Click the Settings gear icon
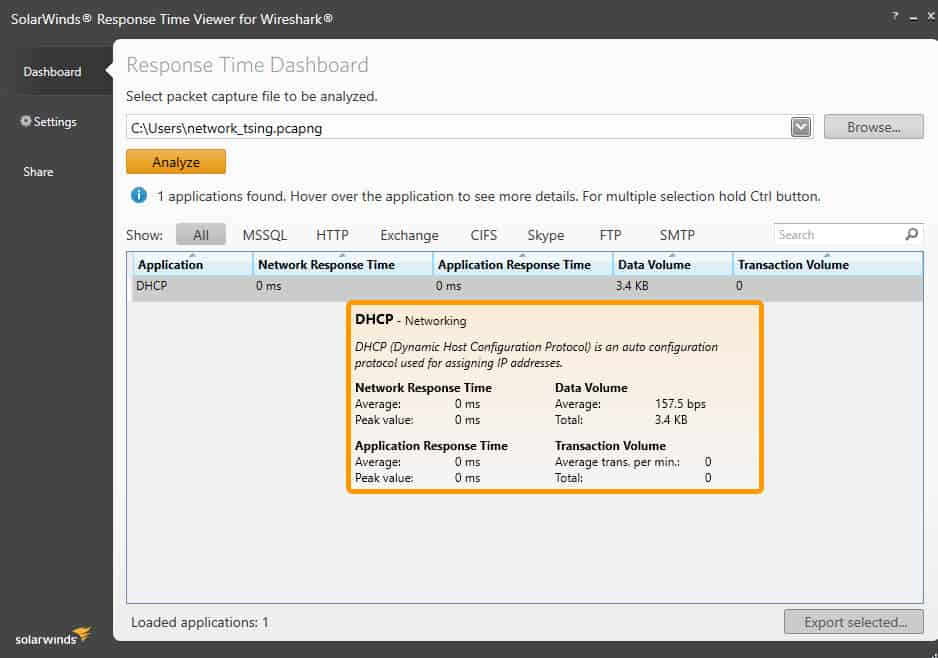This screenshot has height=658, width=938. pos(26,121)
